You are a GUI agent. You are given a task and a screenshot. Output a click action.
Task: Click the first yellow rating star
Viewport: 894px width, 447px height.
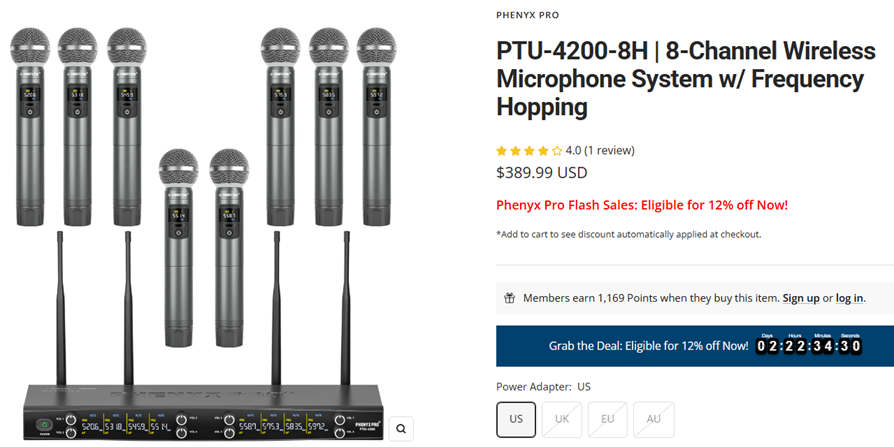click(502, 151)
